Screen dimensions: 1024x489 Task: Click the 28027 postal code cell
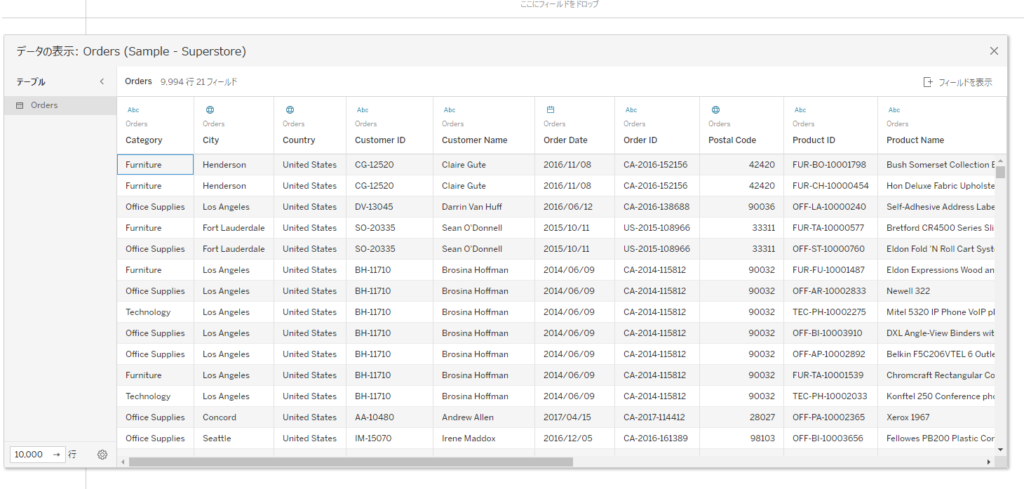point(742,417)
